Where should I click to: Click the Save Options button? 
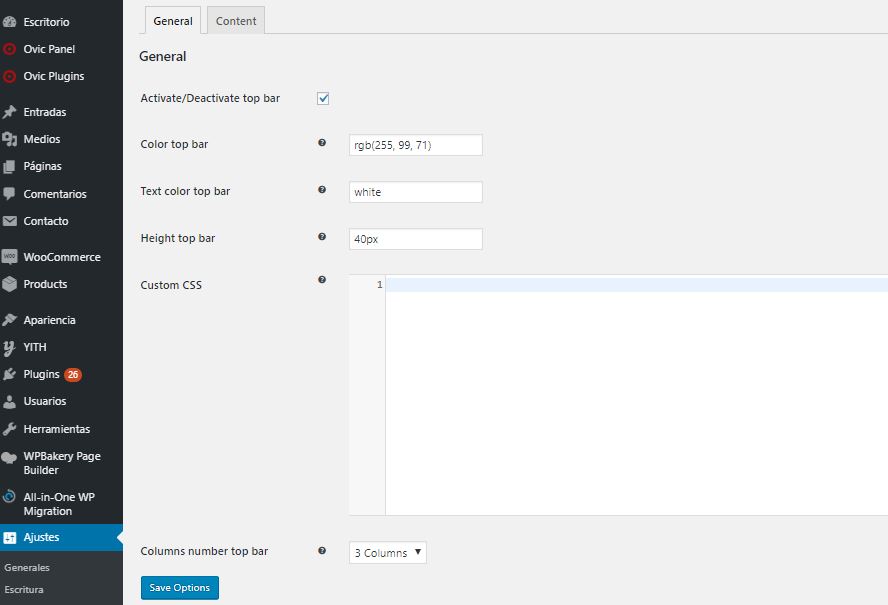pos(180,588)
